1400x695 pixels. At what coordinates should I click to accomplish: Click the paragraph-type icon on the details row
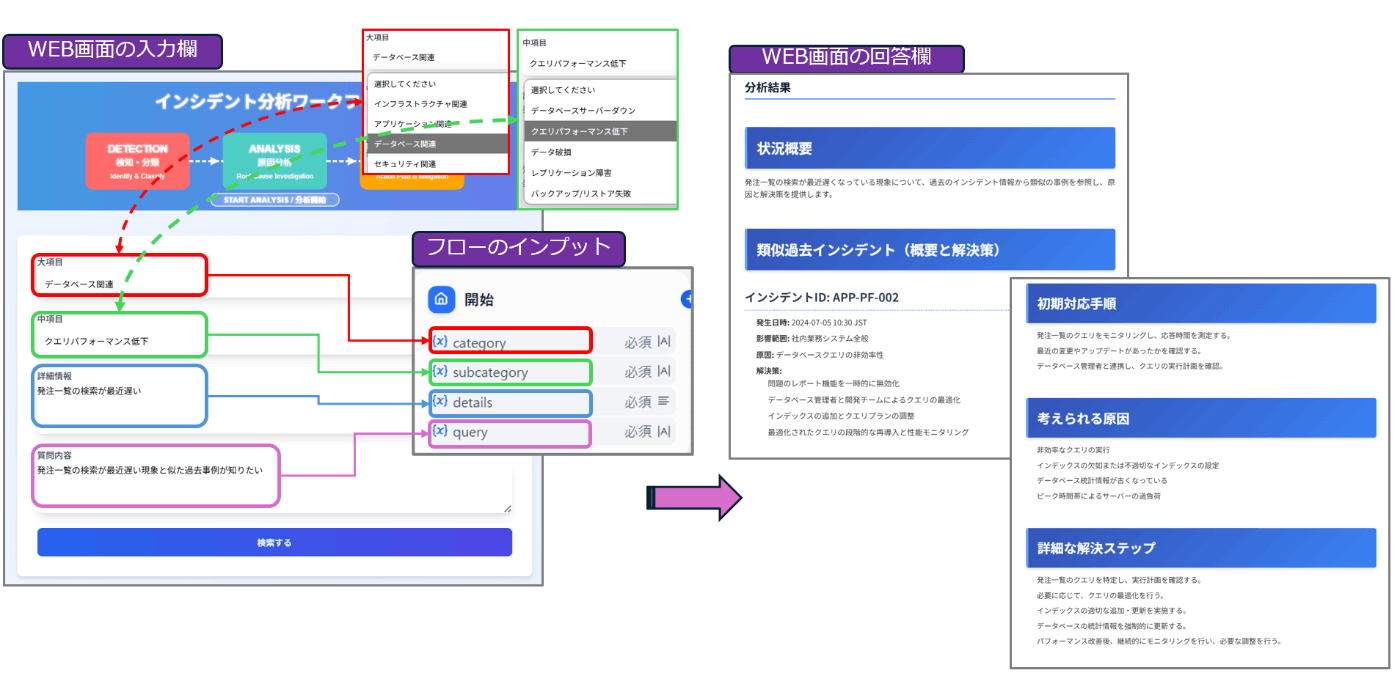click(664, 402)
